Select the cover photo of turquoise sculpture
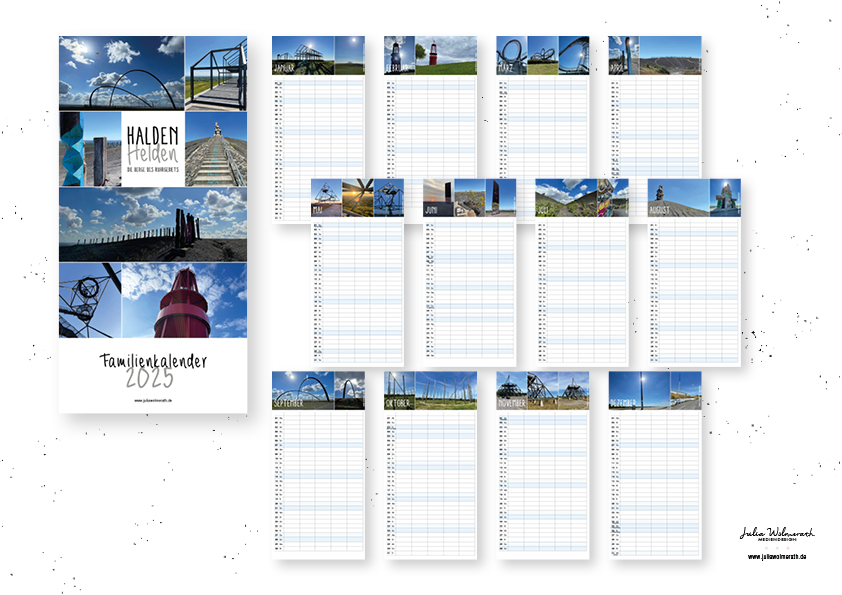Viewport: 842px width, 595px height. point(90,149)
